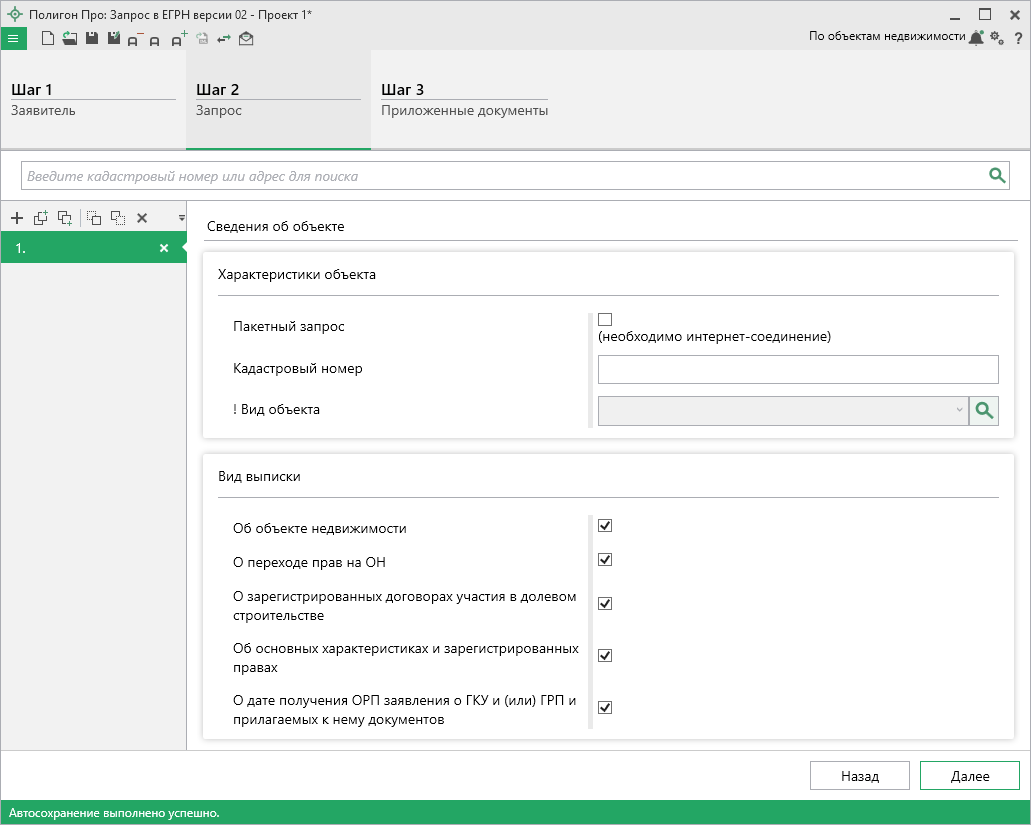Image resolution: width=1031 pixels, height=825 pixels.
Task: Open a project with the folder icon
Action: pyautogui.click(x=69, y=38)
